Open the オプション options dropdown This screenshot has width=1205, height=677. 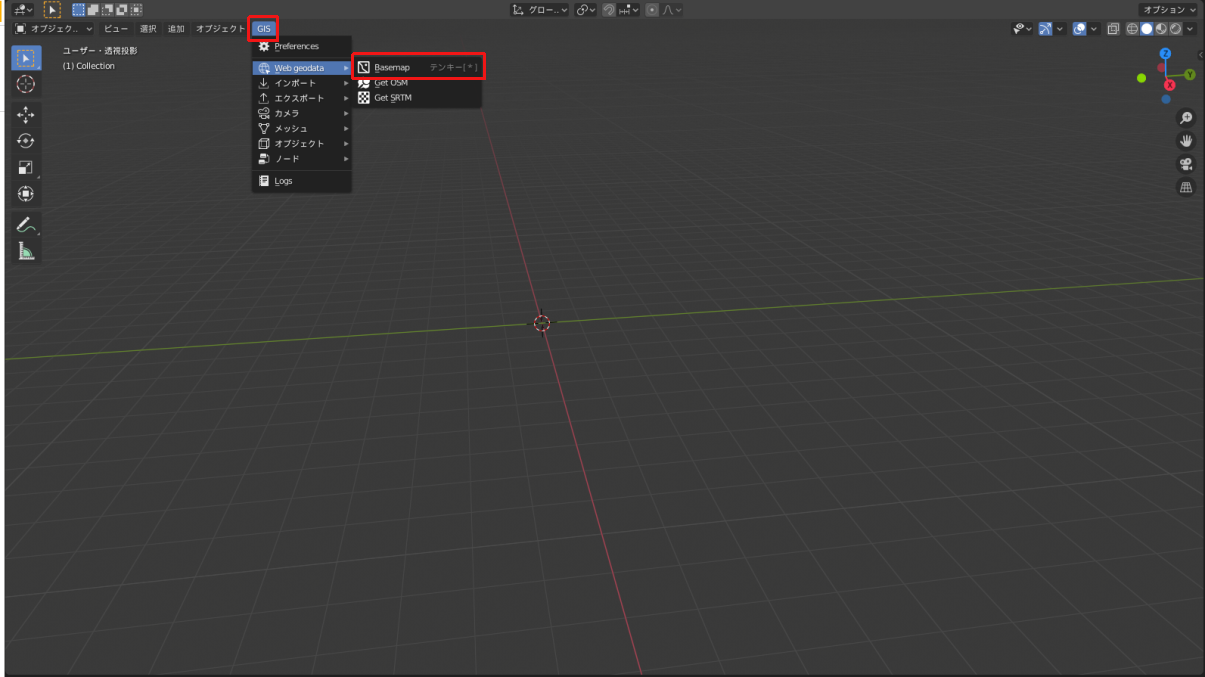[1168, 10]
